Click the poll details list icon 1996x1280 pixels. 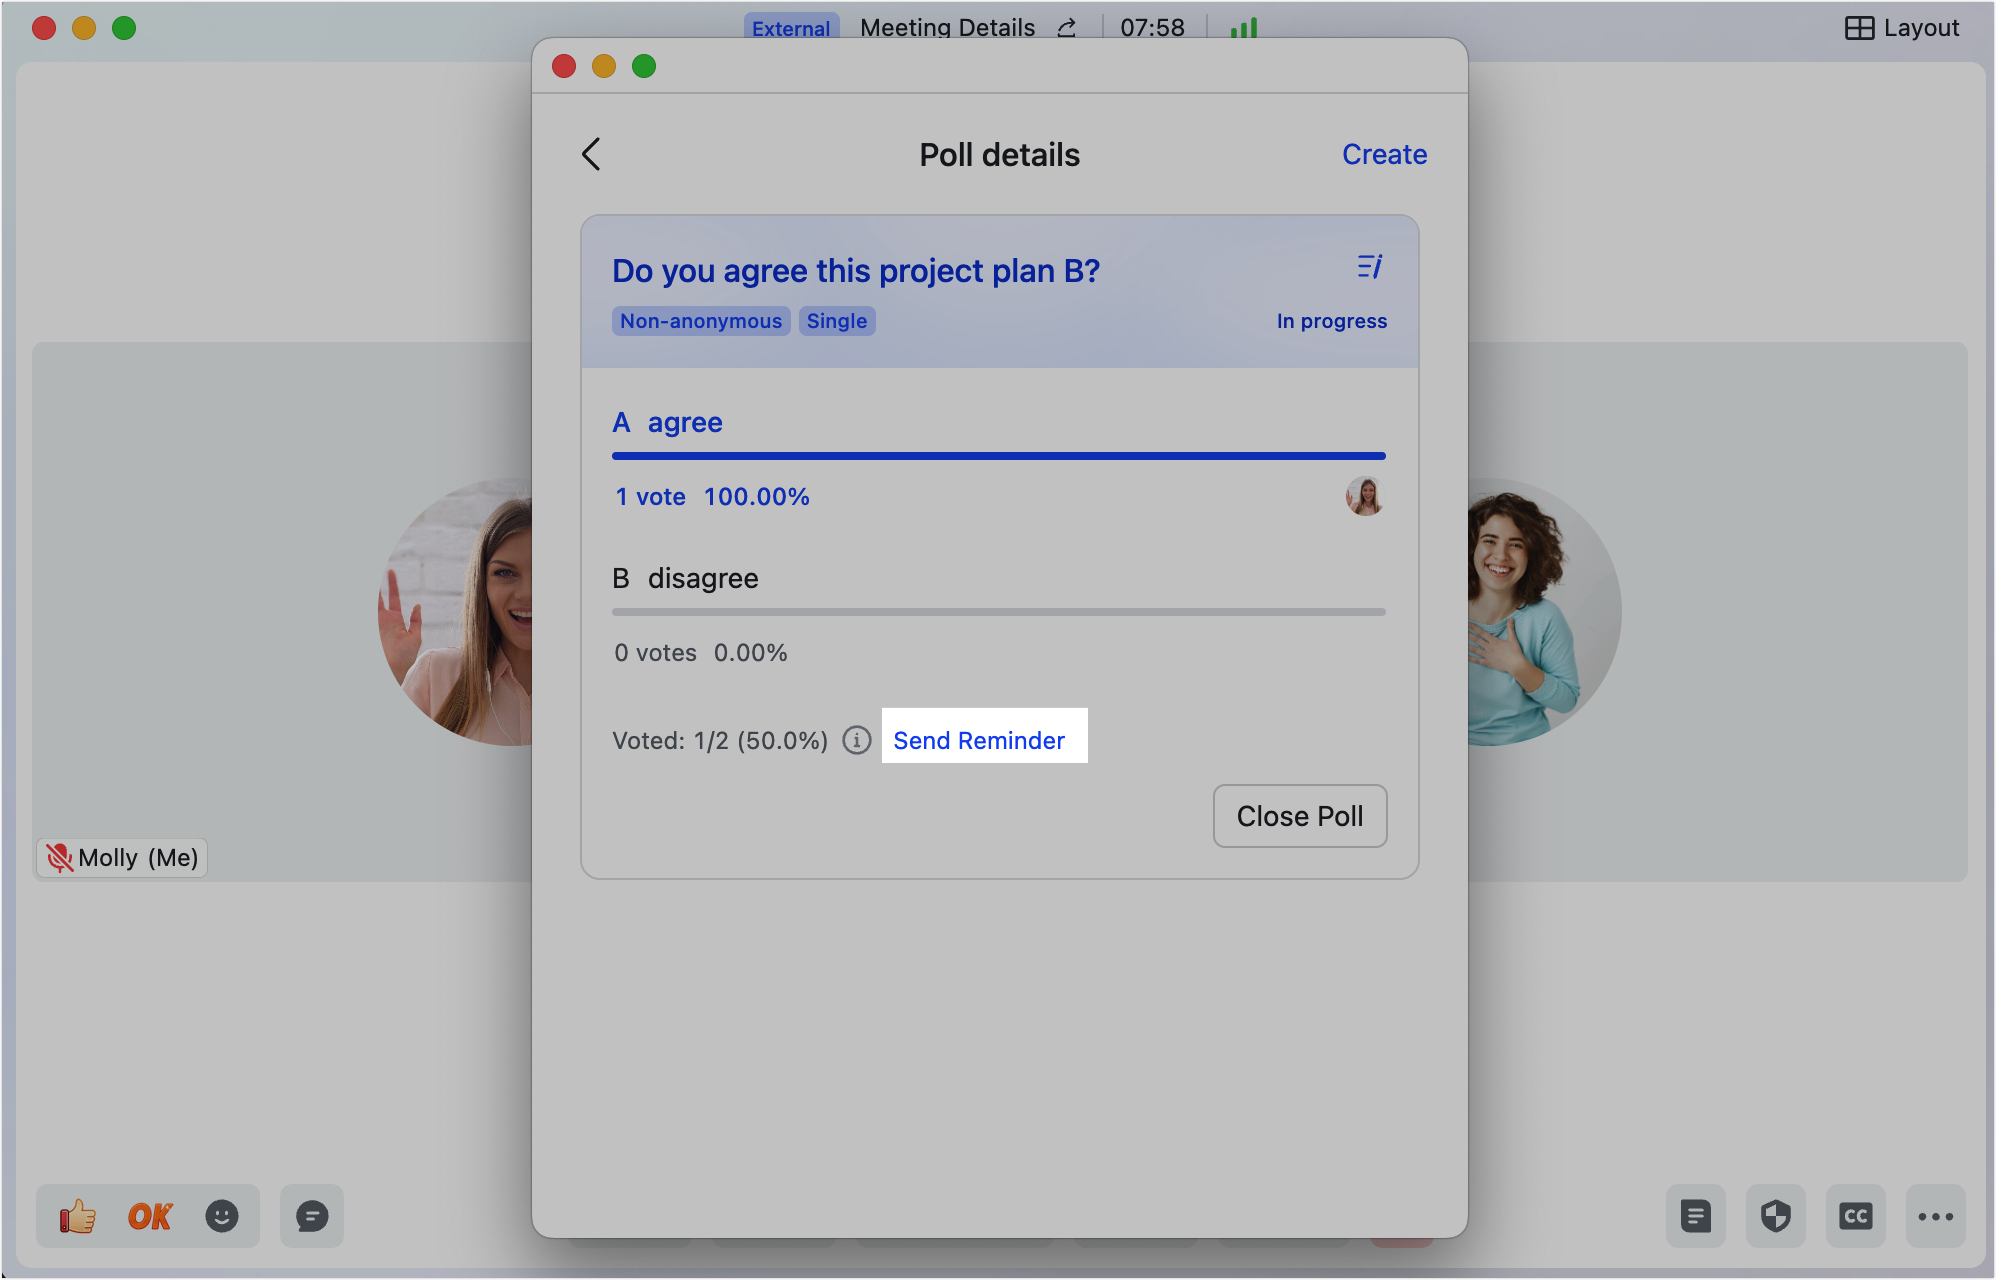[x=1370, y=267]
